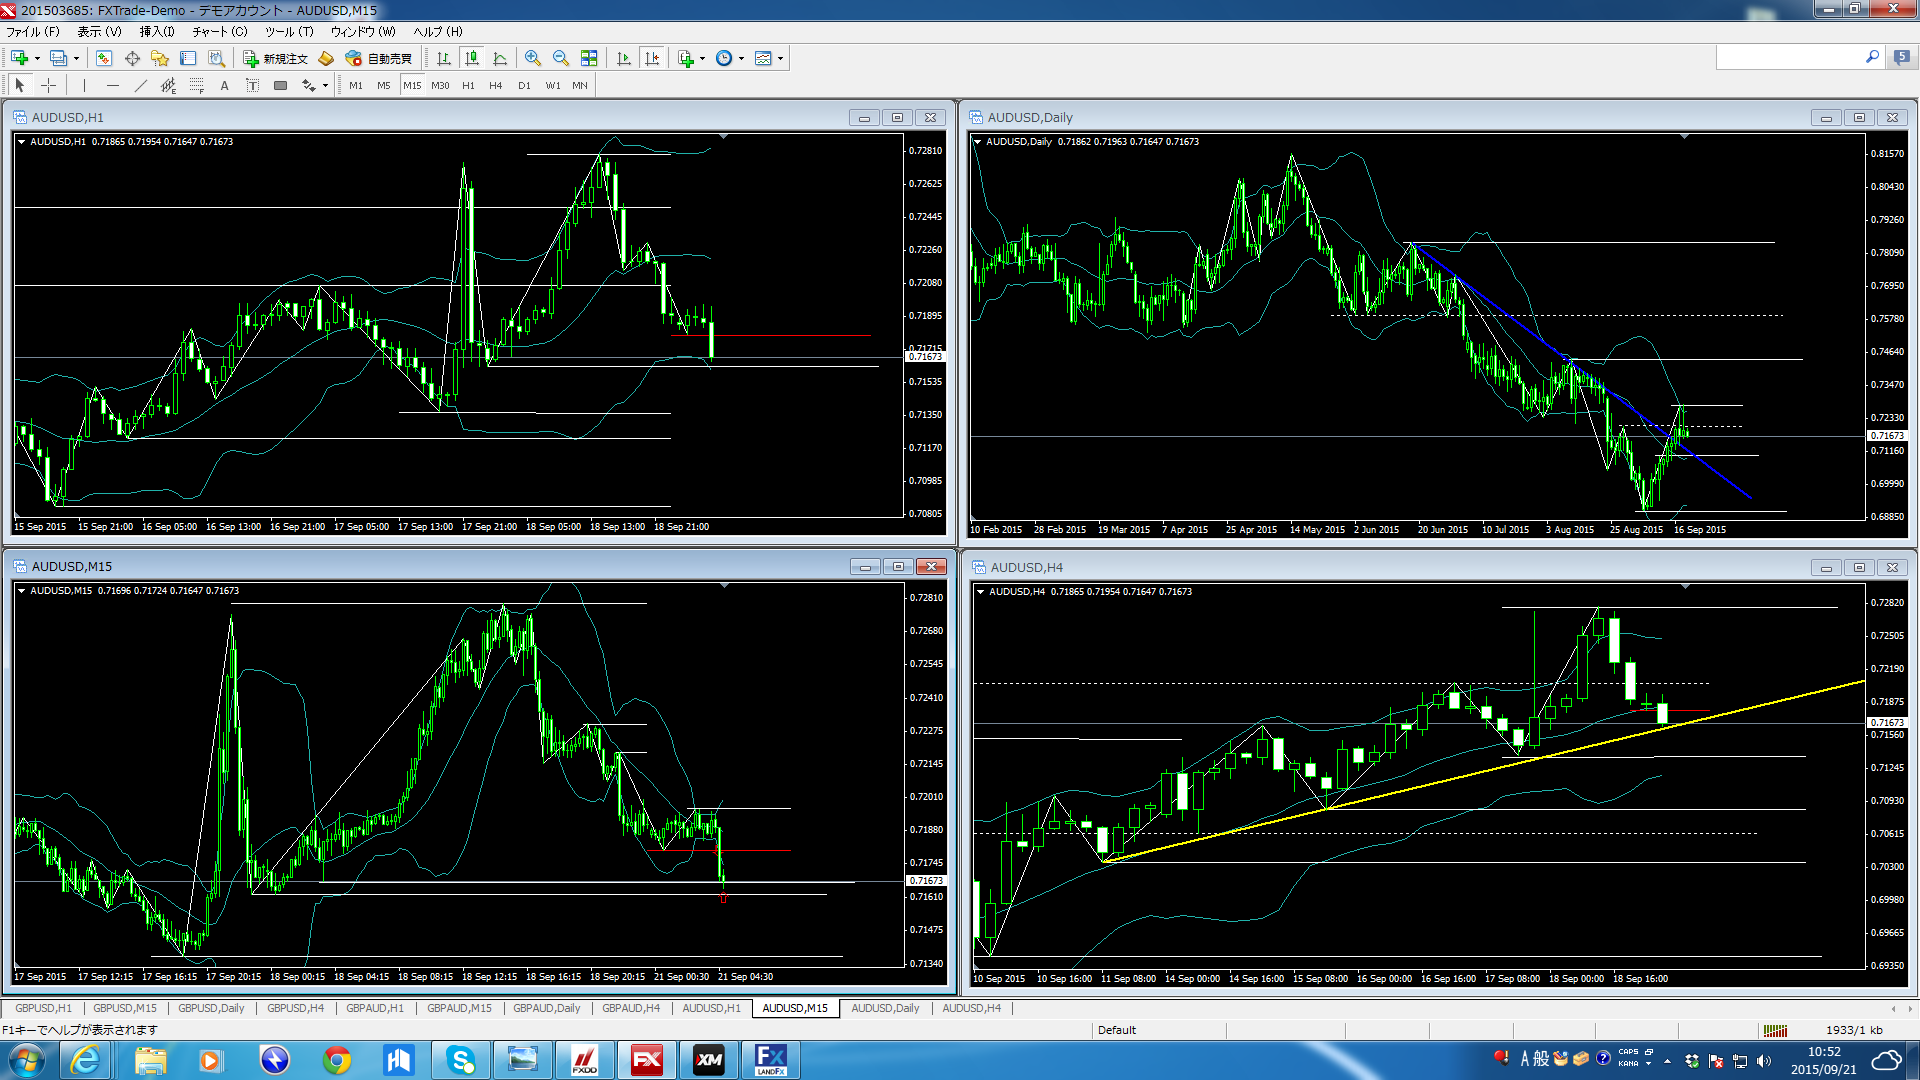Select the crosshair cursor tool
1920x1080 pixels.
(48, 85)
